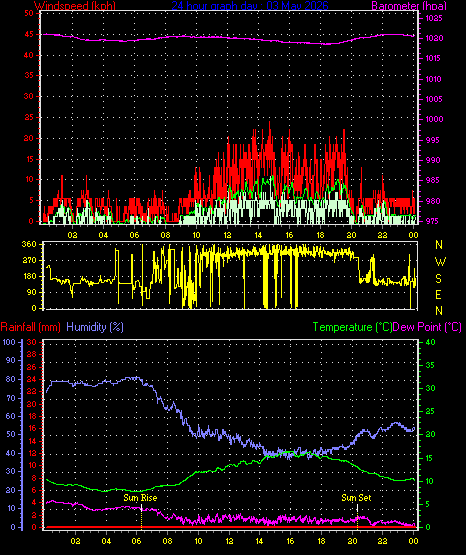Click the S compass direction label

[x=438, y=279]
